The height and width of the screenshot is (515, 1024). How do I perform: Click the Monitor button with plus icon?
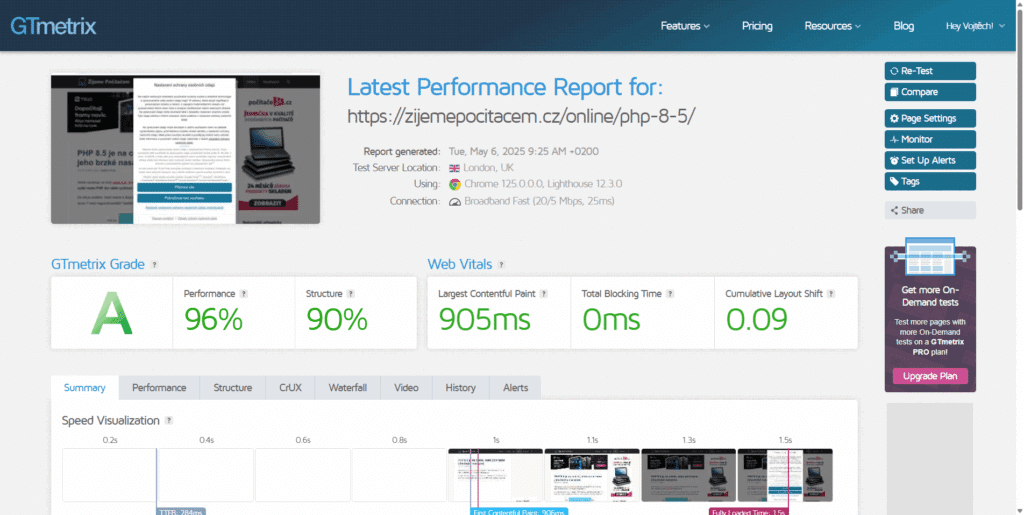[x=929, y=139]
